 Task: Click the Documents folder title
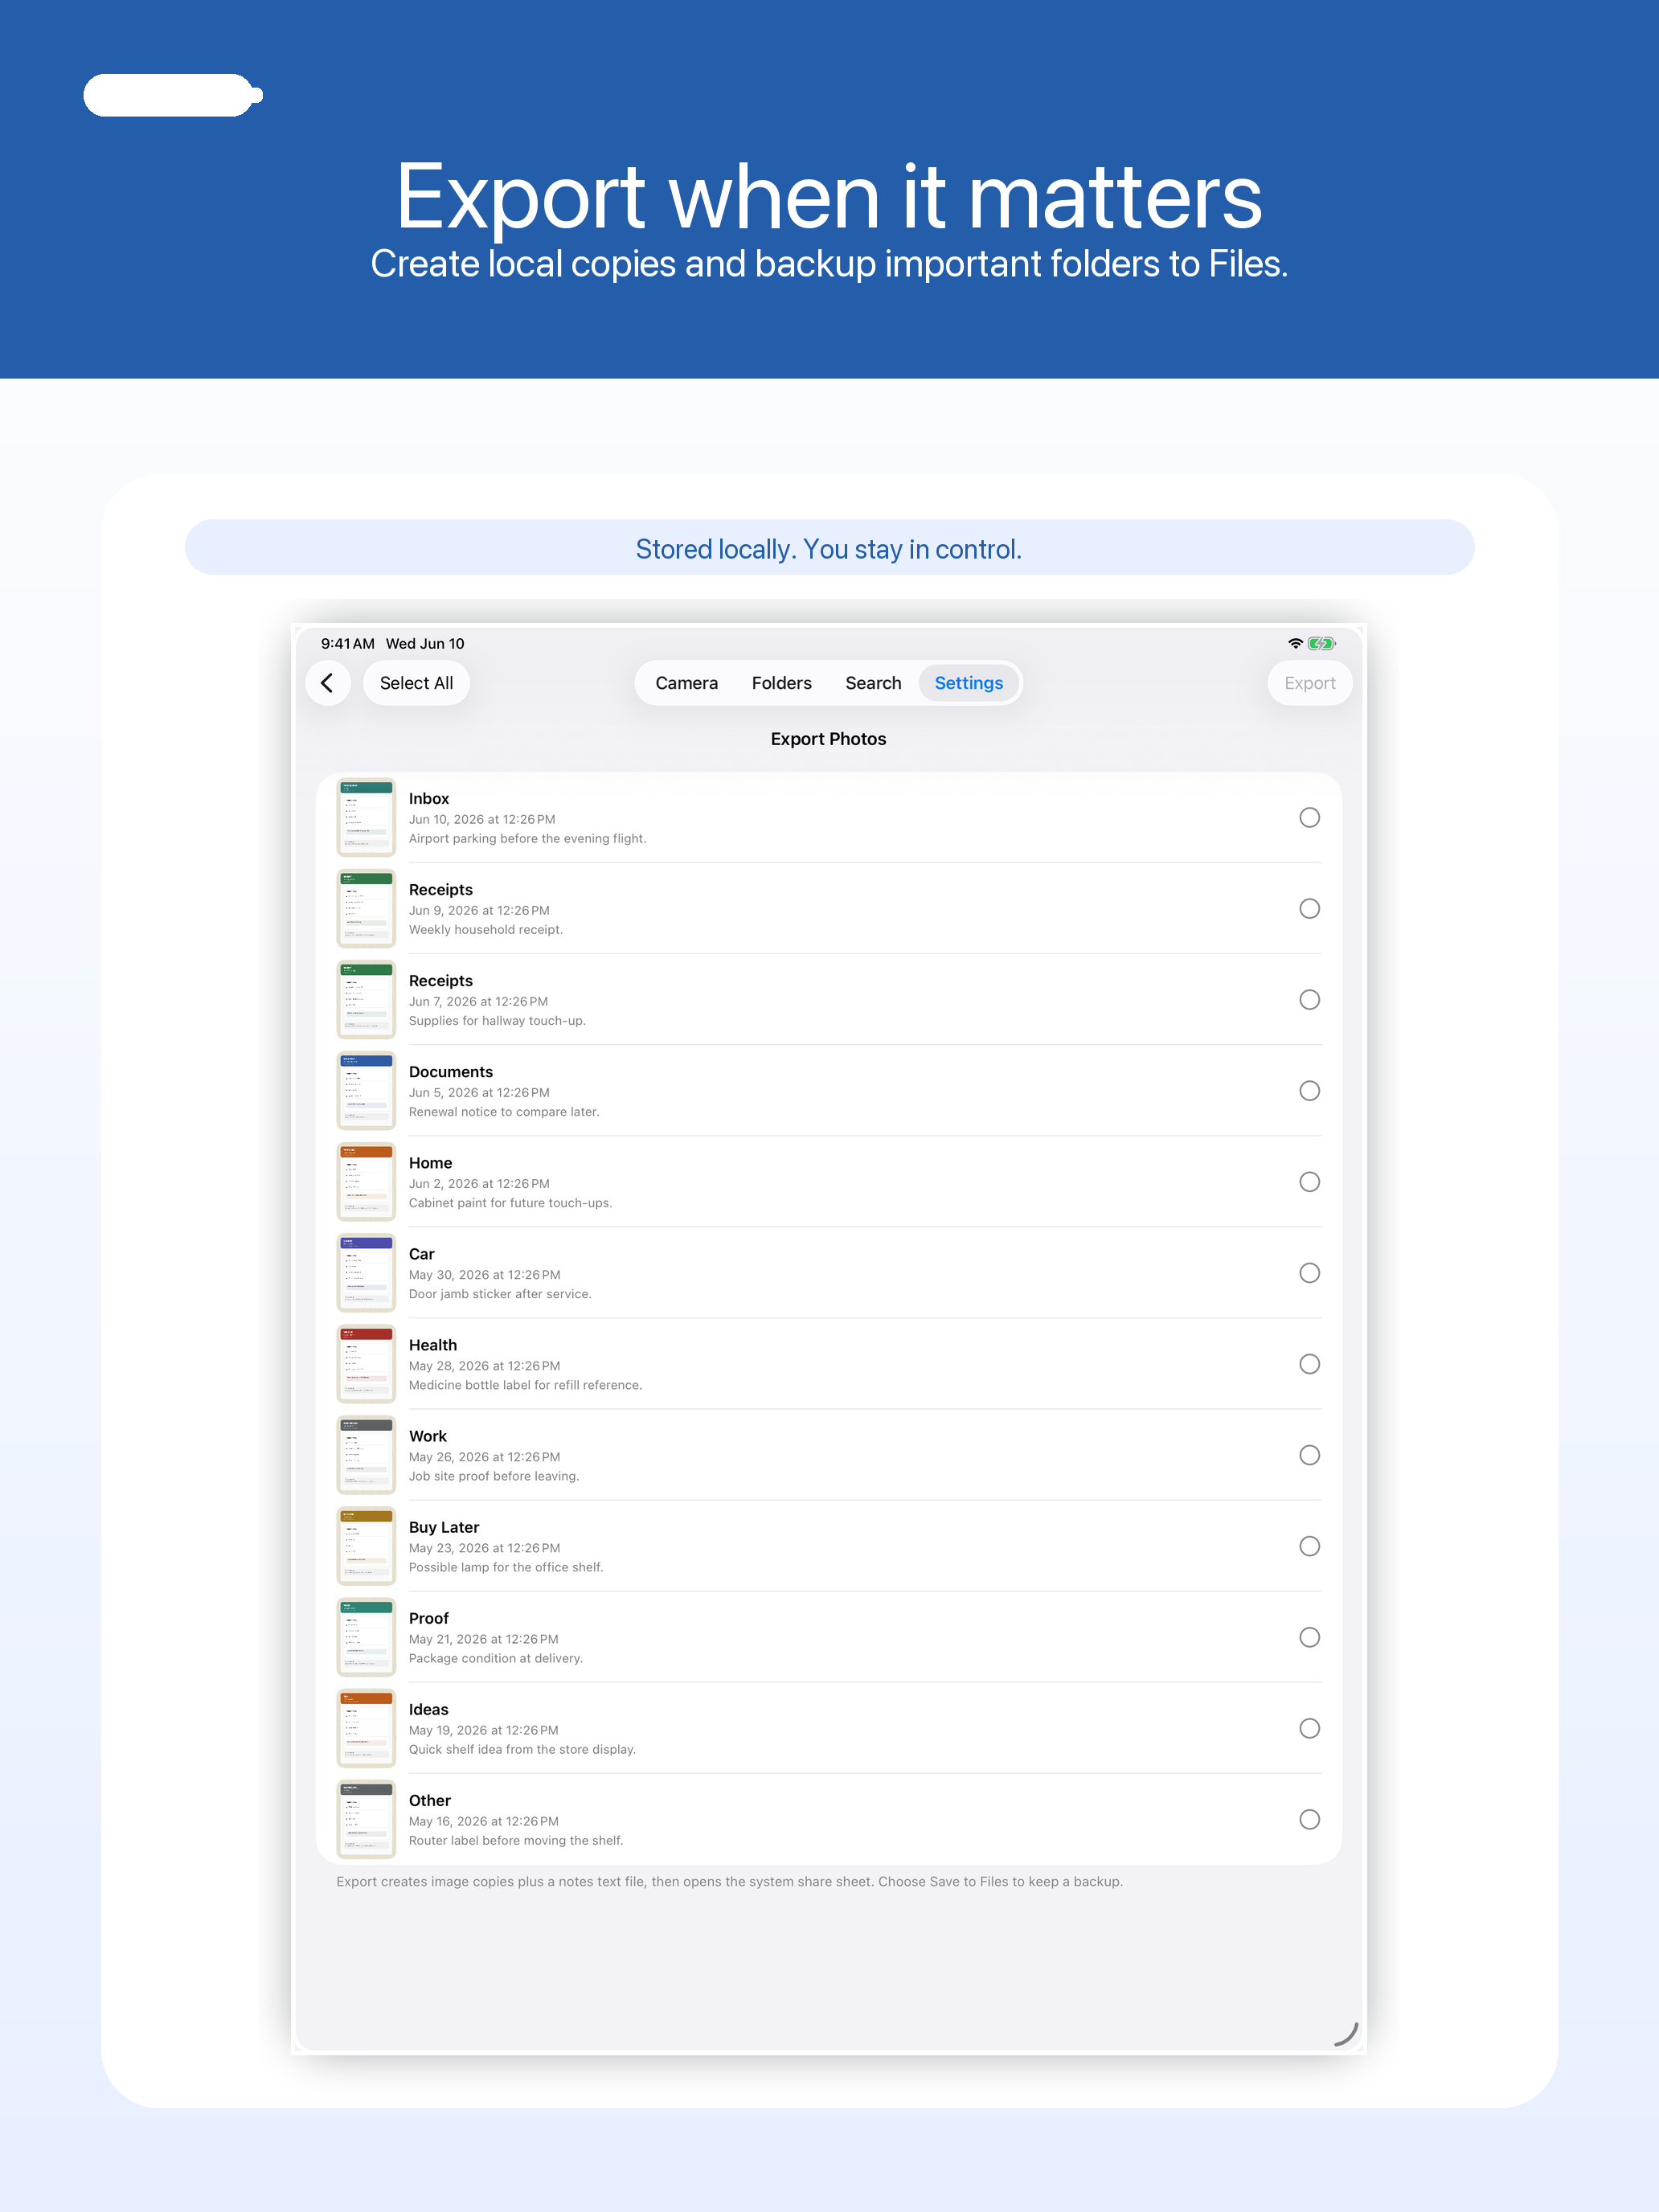(451, 1071)
